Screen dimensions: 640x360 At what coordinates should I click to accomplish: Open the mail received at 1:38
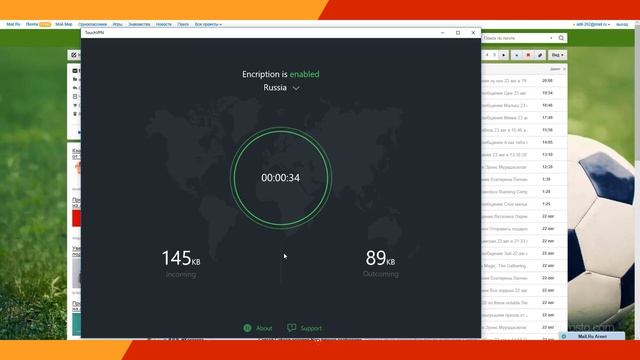click(524, 179)
